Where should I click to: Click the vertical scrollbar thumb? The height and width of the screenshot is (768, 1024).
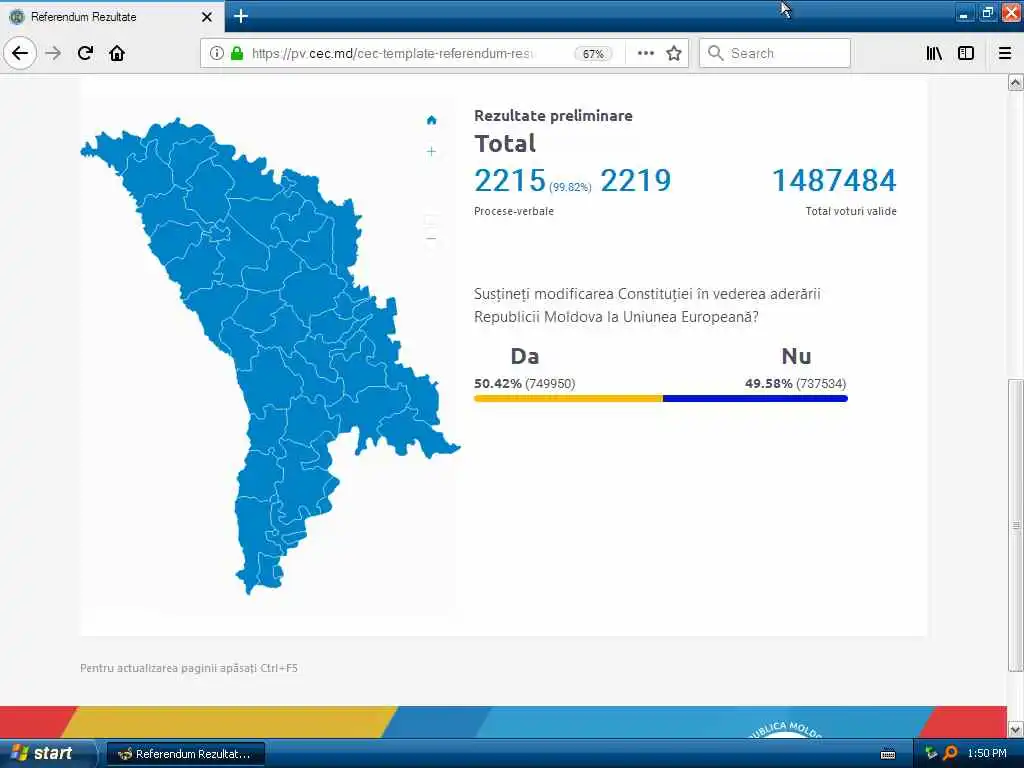pyautogui.click(x=1016, y=525)
